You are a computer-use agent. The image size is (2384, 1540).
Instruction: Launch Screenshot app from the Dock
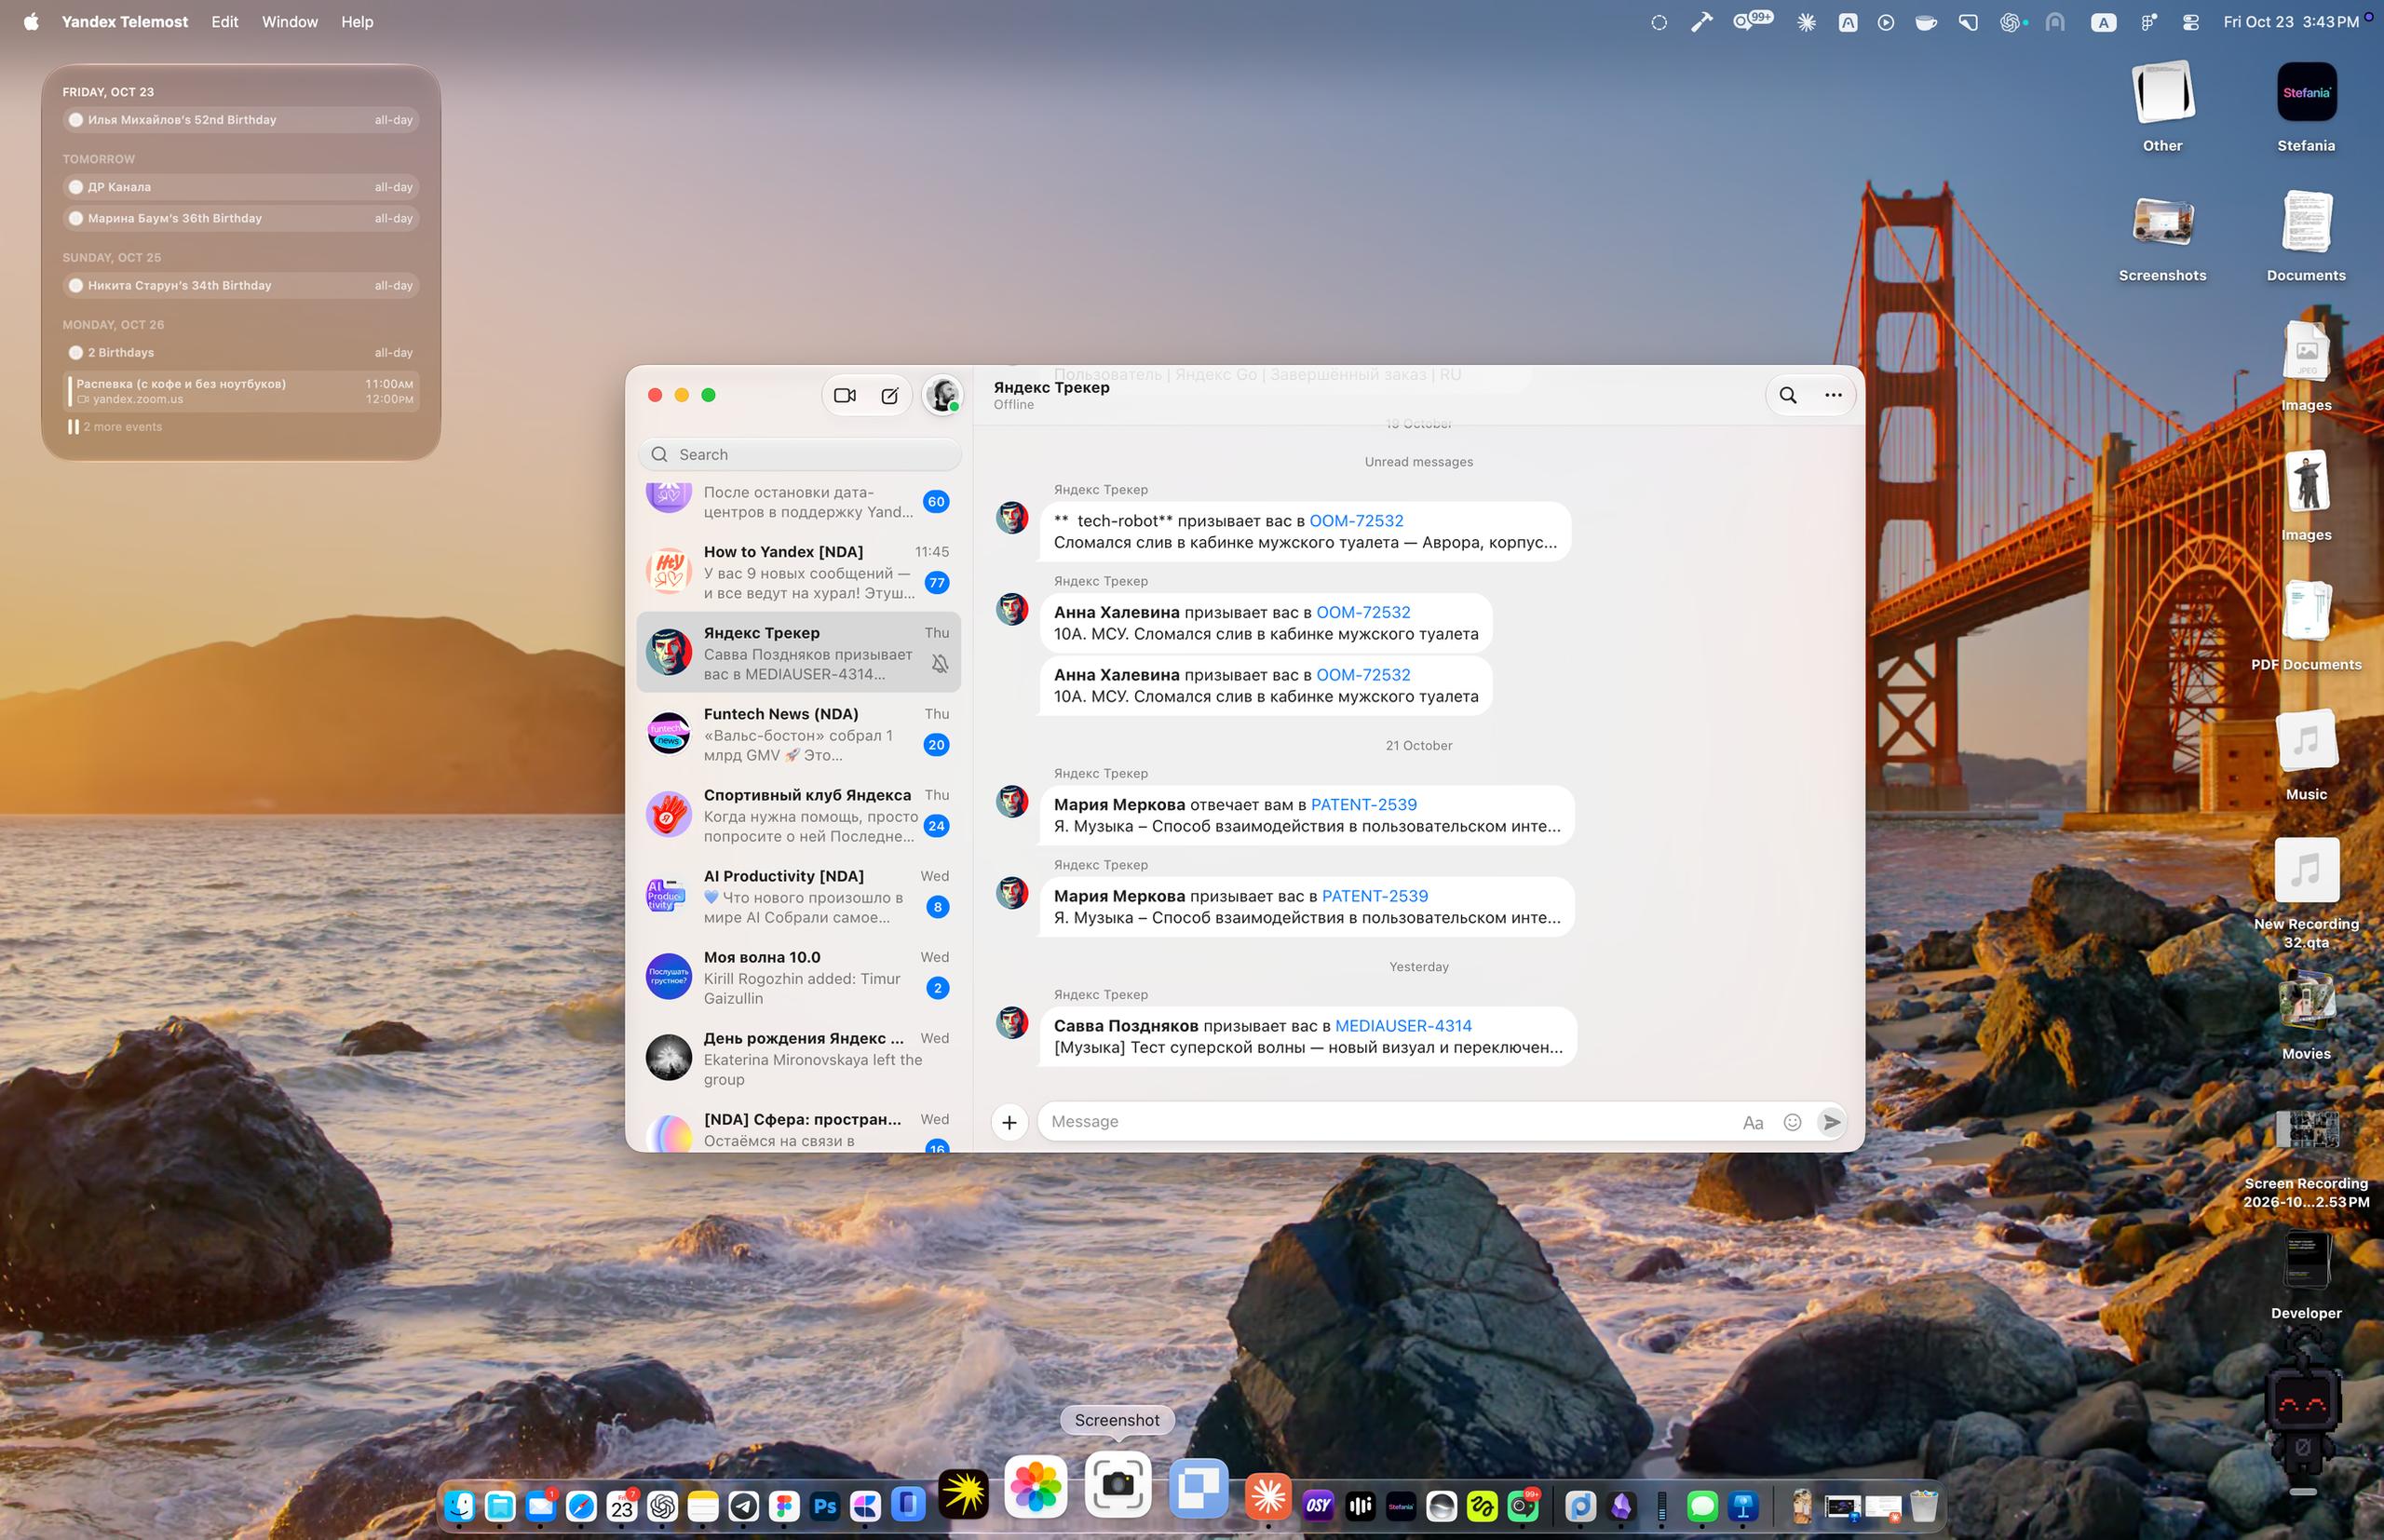[1117, 1485]
